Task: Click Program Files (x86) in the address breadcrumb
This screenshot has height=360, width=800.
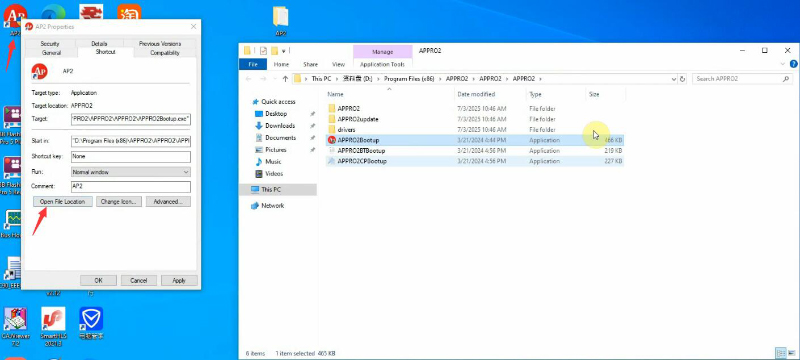Action: coord(410,79)
